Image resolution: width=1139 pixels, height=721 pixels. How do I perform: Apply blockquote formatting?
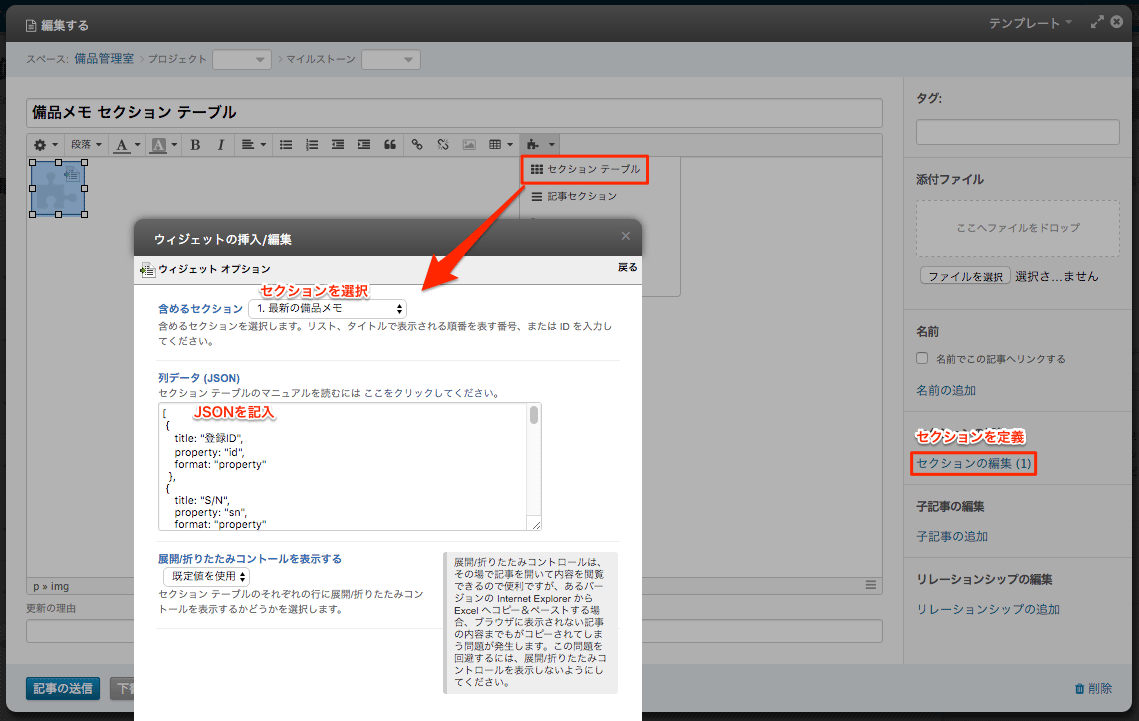pyautogui.click(x=390, y=145)
